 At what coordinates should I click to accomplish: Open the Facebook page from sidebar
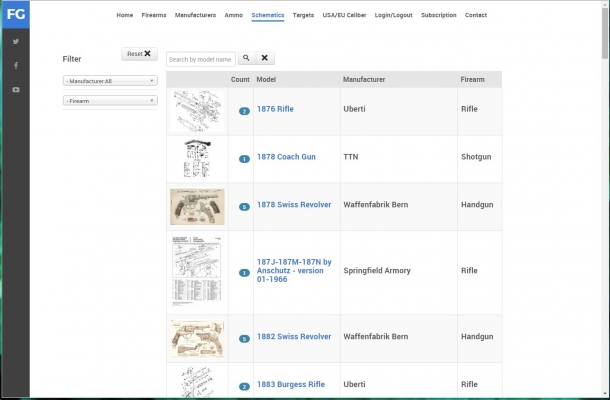click(x=16, y=65)
